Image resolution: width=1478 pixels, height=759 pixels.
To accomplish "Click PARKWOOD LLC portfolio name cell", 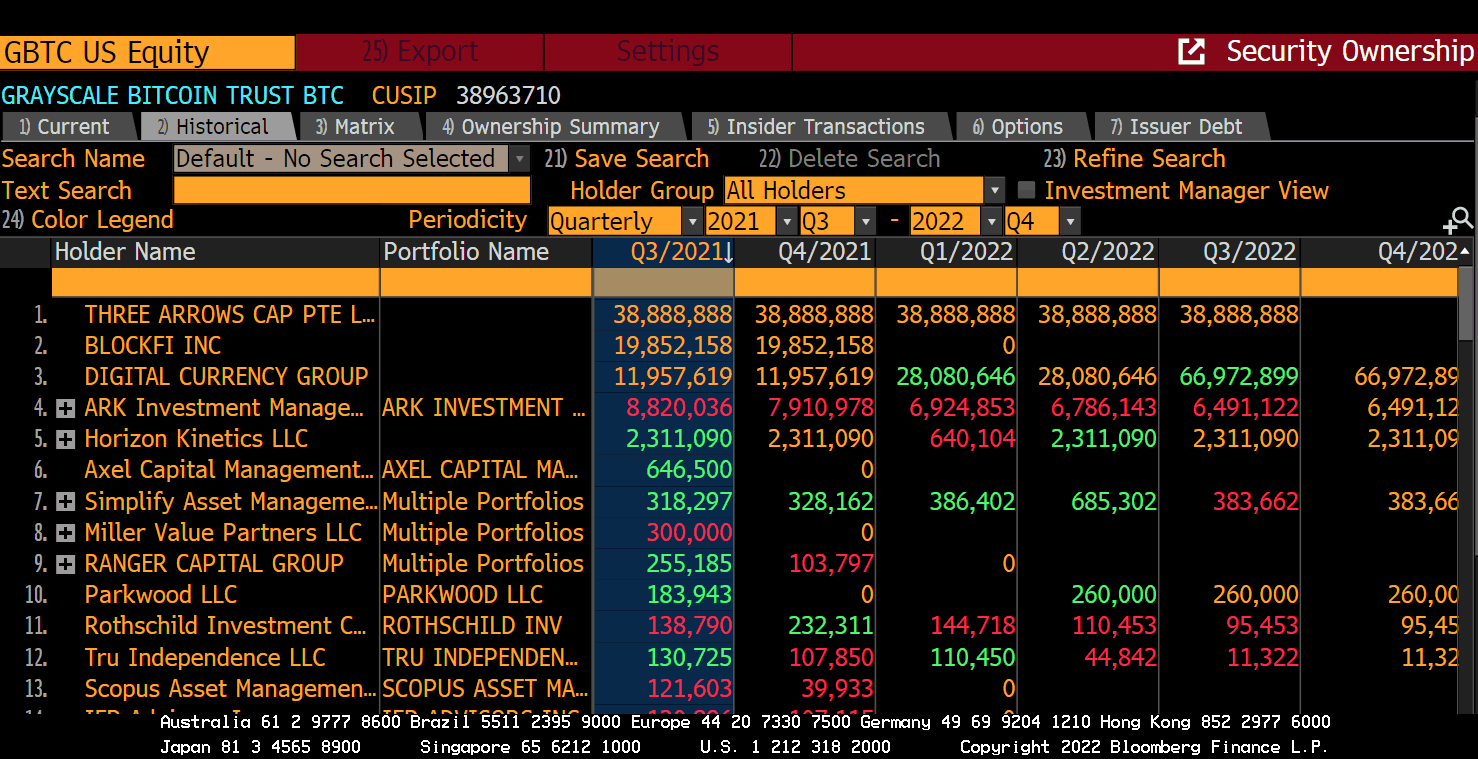I will pos(462,595).
